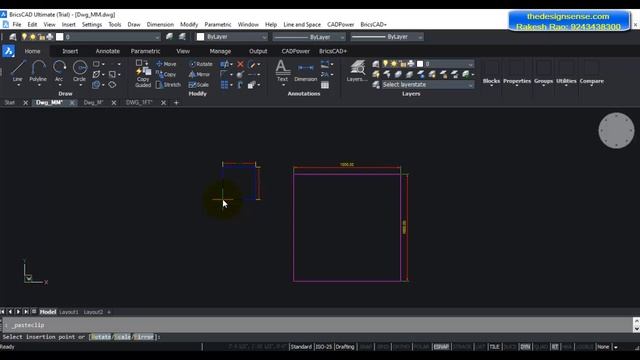Open the Annotate ribbon tab
The height and width of the screenshot is (360, 640).
point(107,51)
